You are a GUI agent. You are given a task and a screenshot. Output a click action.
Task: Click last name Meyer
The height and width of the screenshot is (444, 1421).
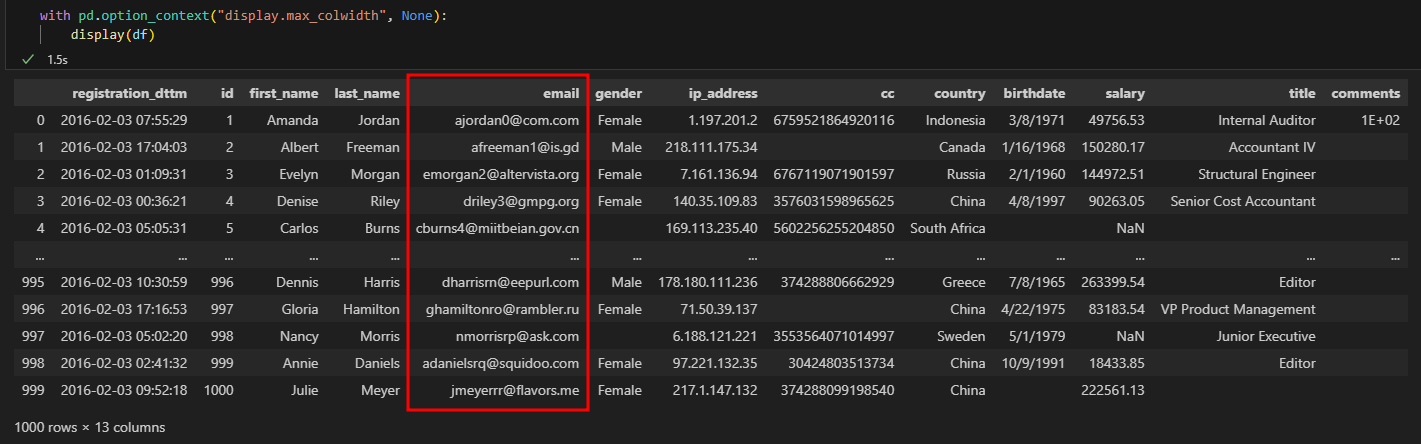click(381, 390)
